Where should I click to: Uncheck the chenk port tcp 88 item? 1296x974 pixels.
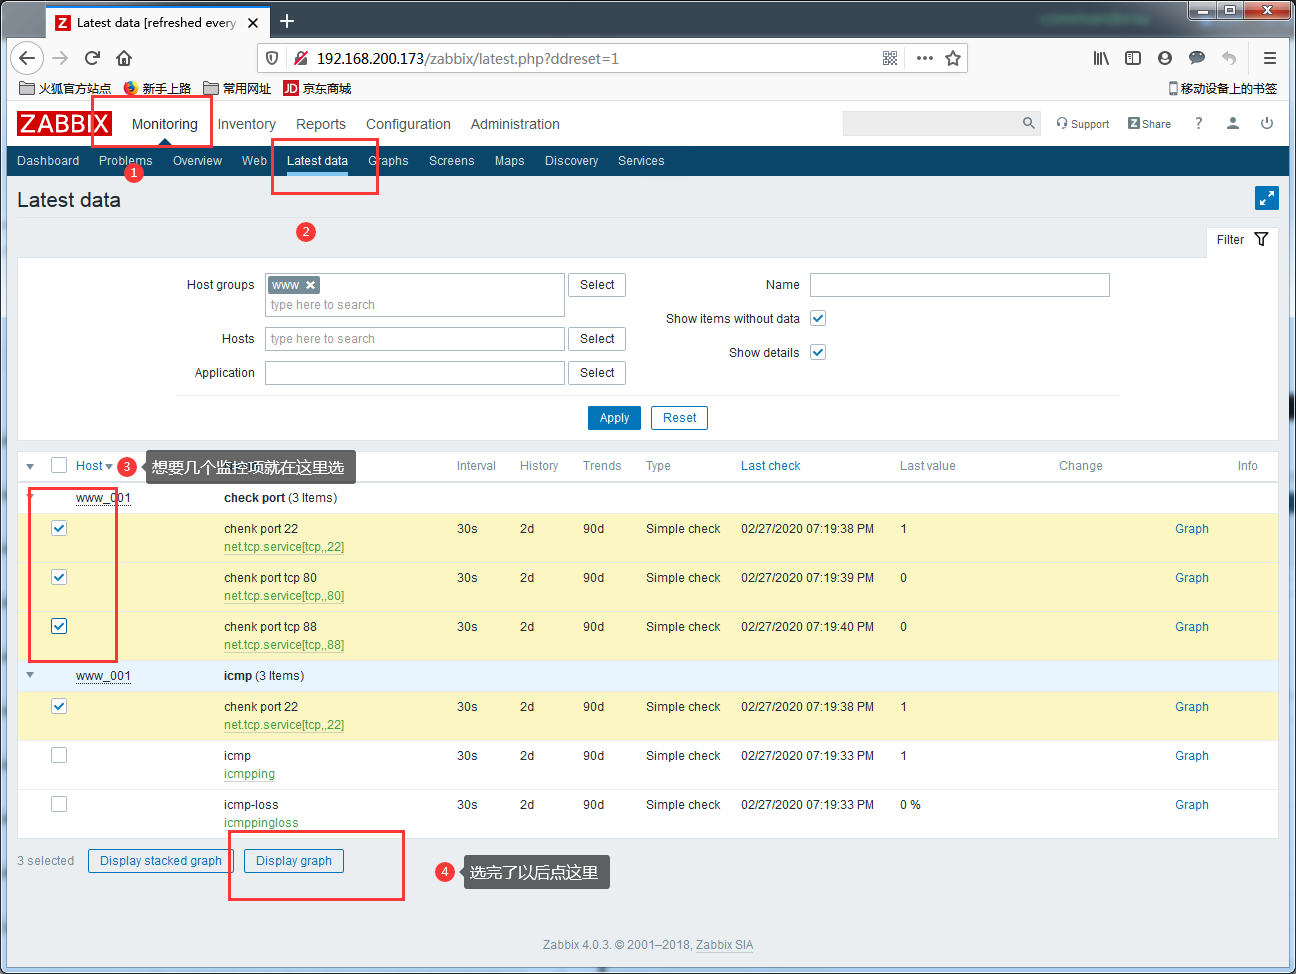(59, 626)
